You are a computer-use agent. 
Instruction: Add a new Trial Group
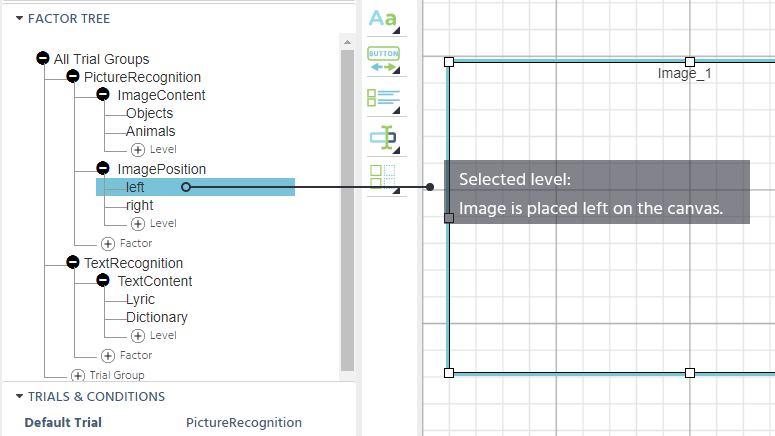coord(108,375)
